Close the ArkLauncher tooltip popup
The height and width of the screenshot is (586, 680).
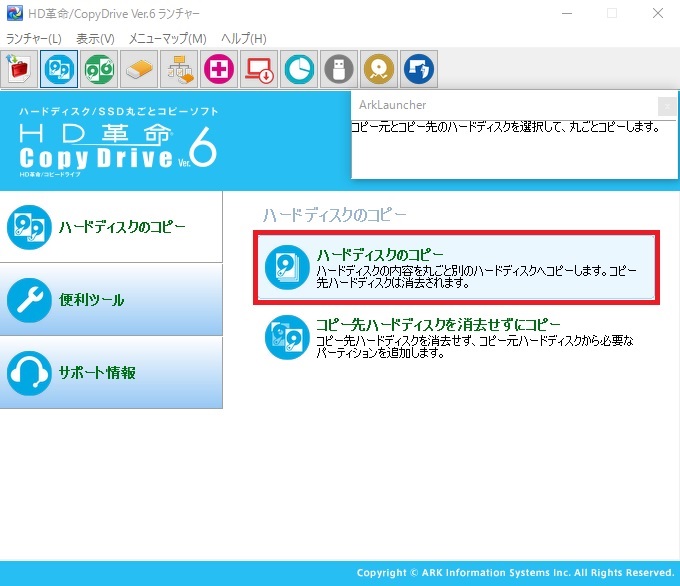click(x=667, y=106)
